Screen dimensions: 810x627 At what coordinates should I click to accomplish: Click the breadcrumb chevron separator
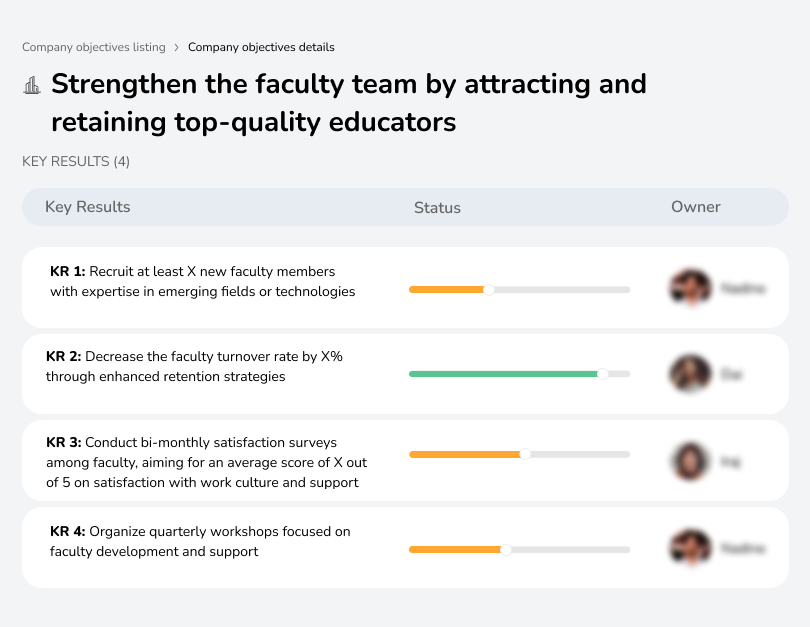point(176,47)
